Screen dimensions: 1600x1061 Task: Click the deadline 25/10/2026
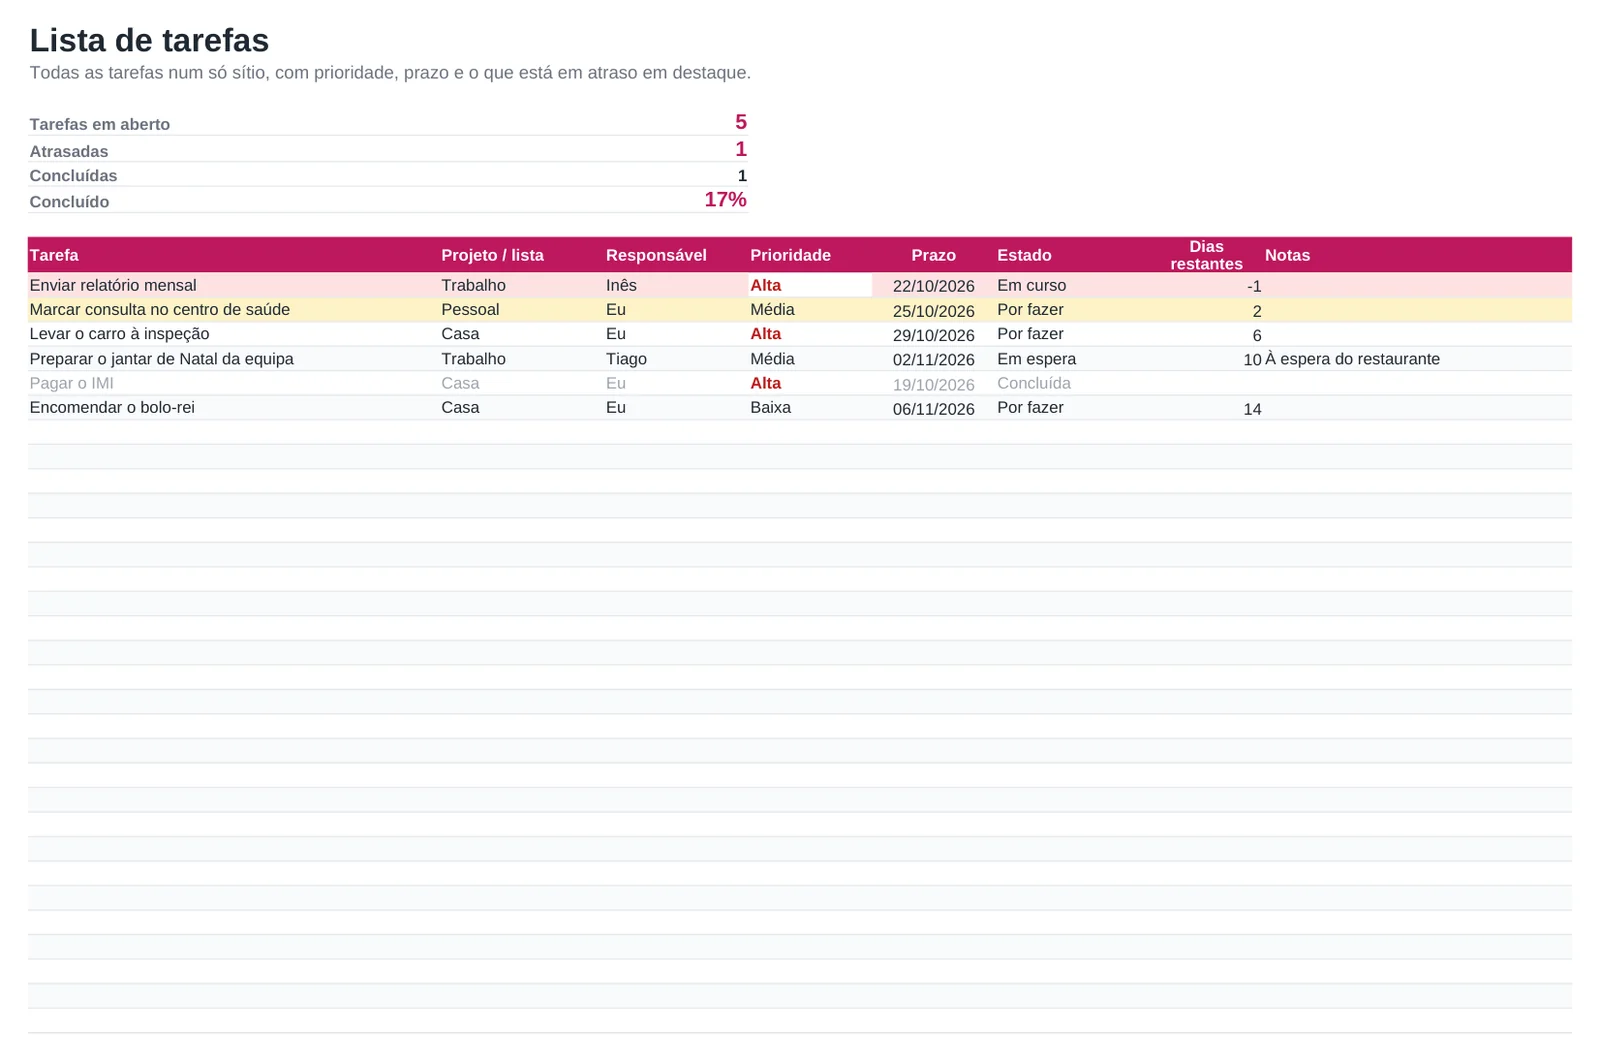coord(933,311)
